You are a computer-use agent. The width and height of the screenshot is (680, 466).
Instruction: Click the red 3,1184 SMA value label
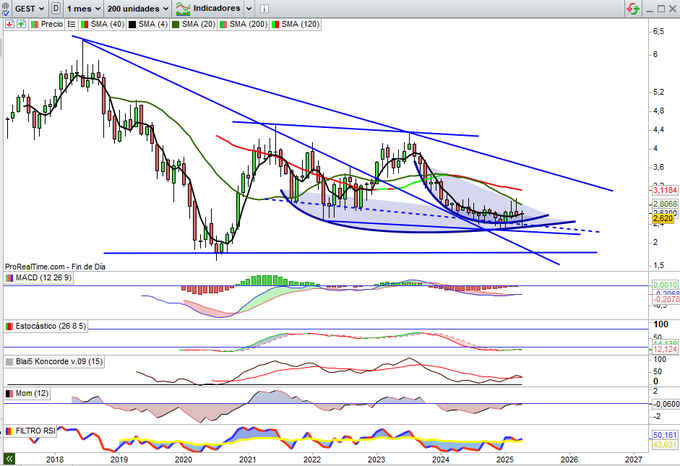point(665,190)
